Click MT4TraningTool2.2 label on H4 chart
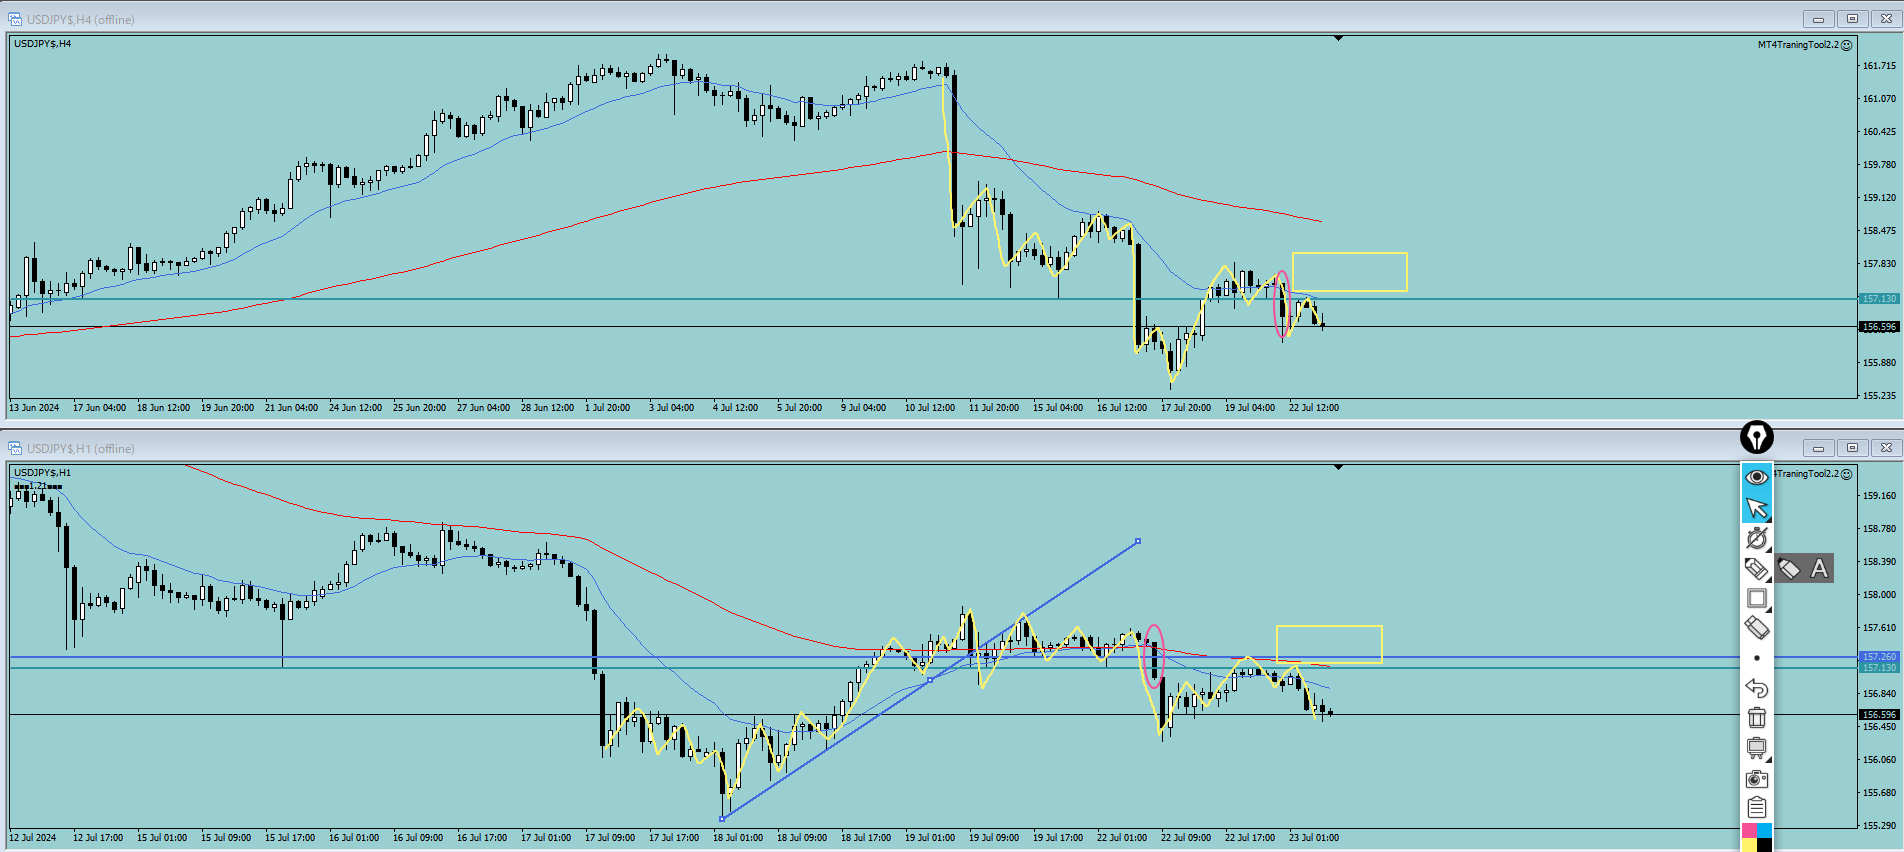The width and height of the screenshot is (1904, 852). coord(1797,45)
